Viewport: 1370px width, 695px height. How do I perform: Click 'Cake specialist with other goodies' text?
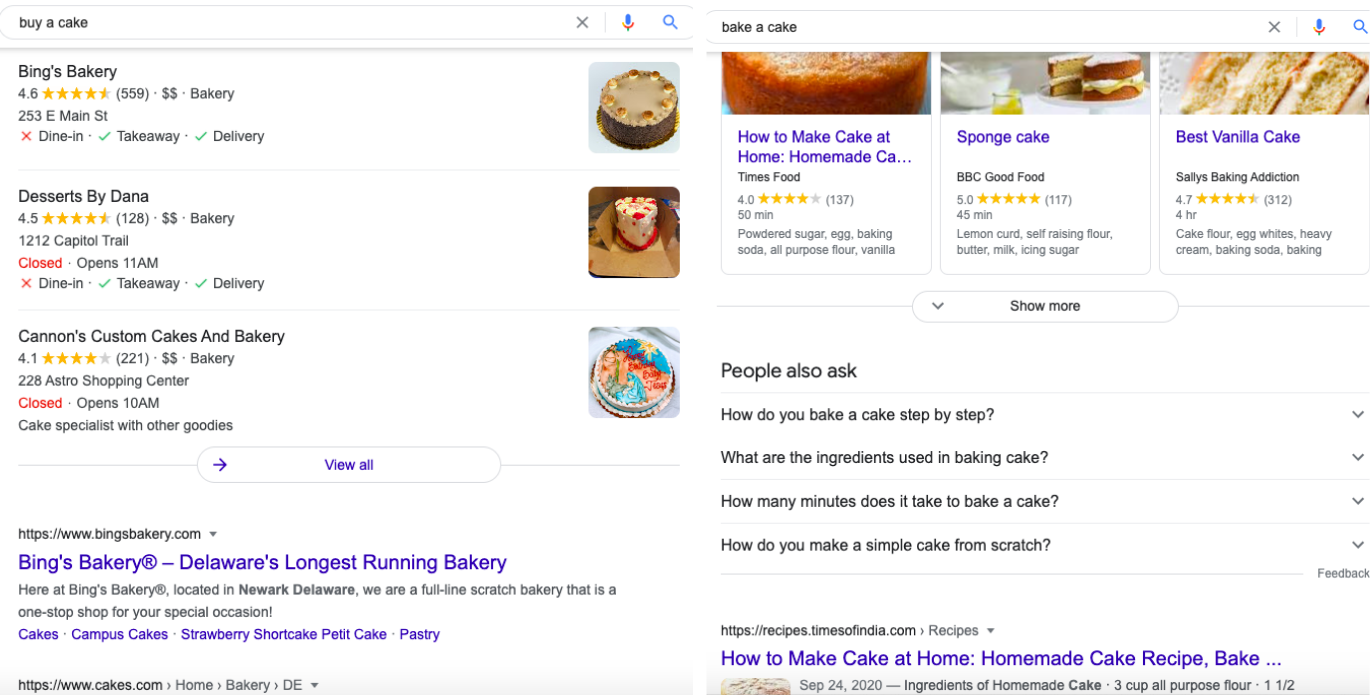pos(125,426)
